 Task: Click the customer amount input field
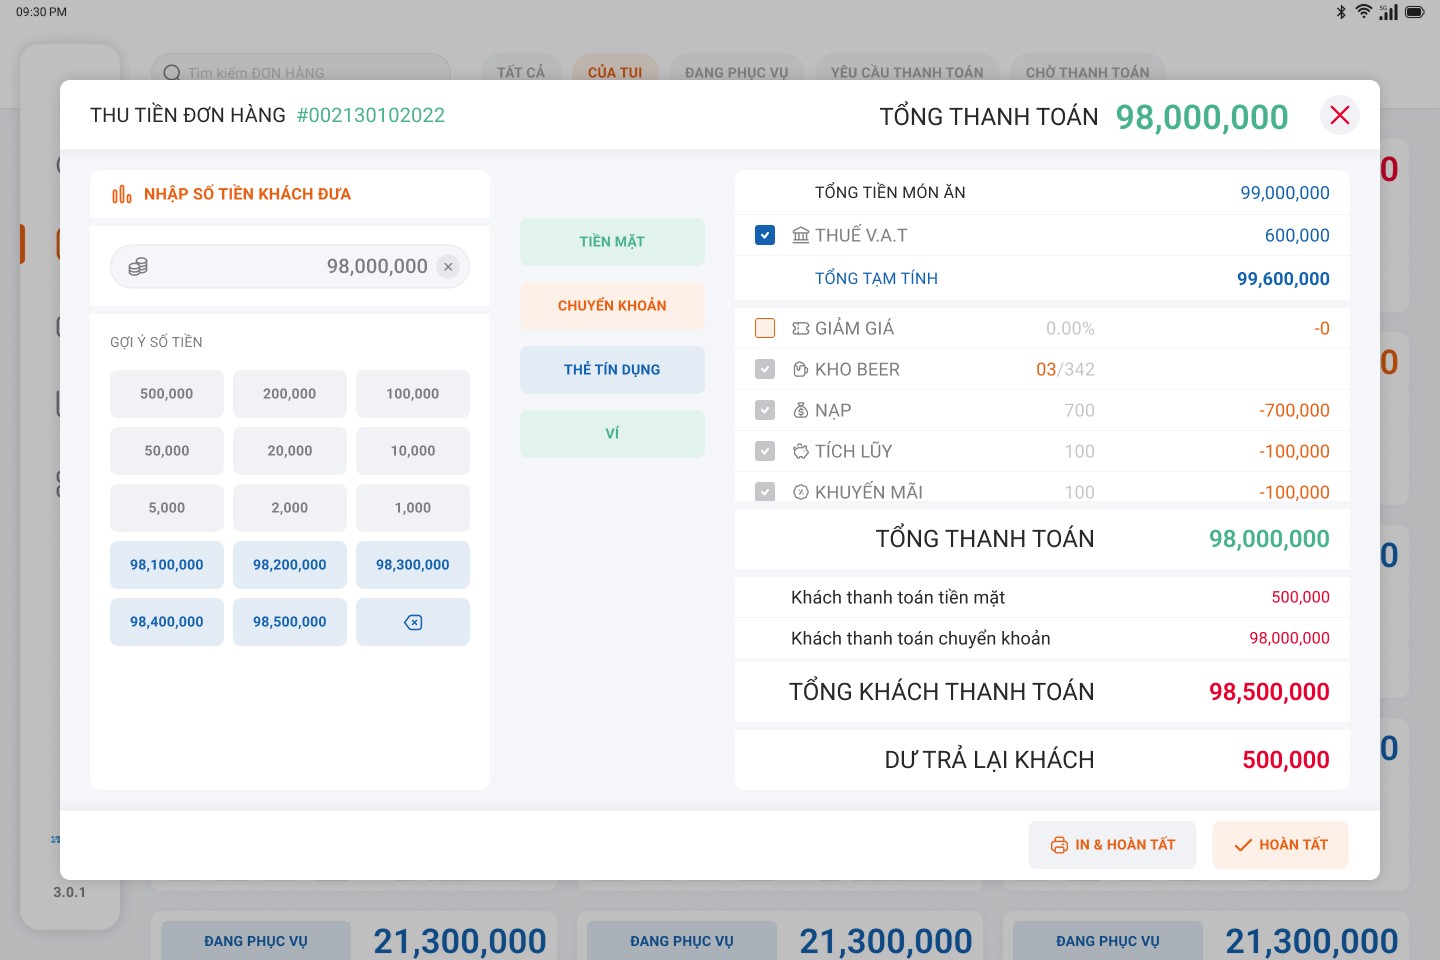coord(290,267)
